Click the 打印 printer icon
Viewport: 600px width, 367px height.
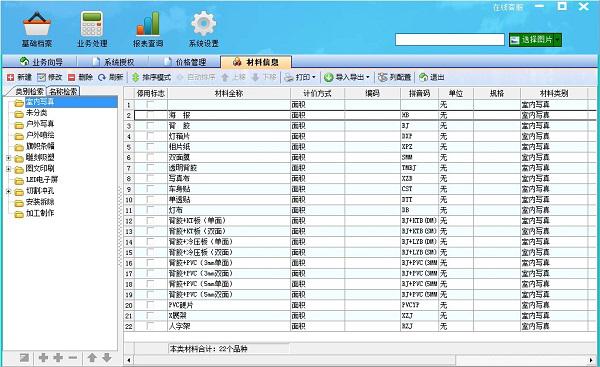click(289, 77)
